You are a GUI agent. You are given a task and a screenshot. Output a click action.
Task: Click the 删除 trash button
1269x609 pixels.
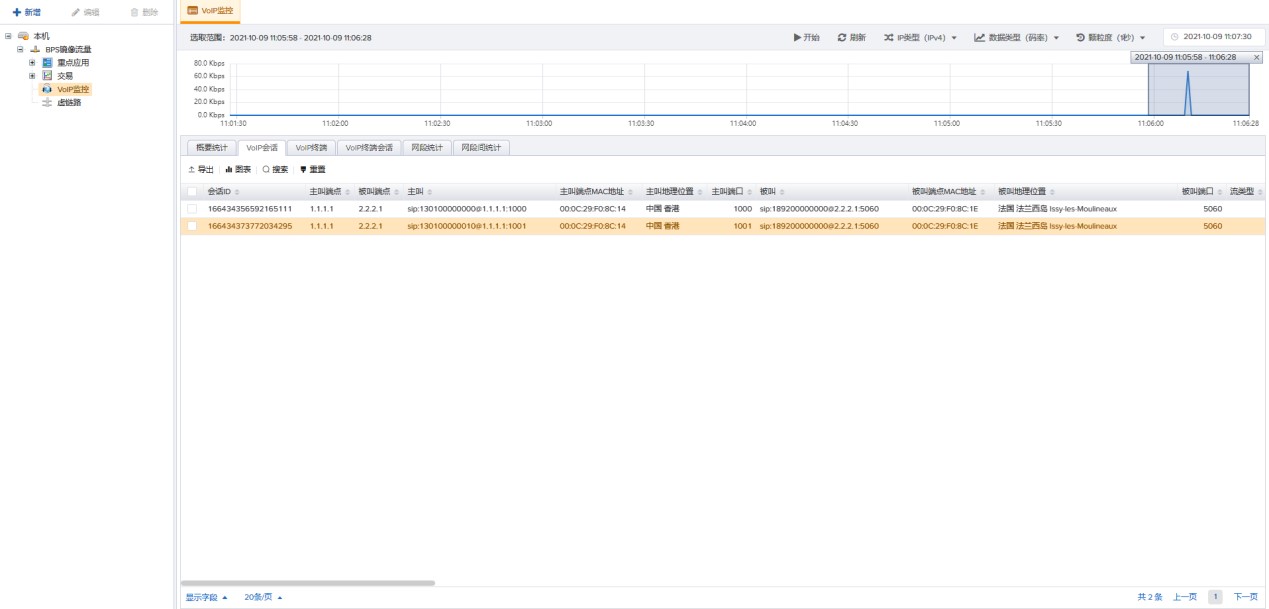(x=144, y=12)
